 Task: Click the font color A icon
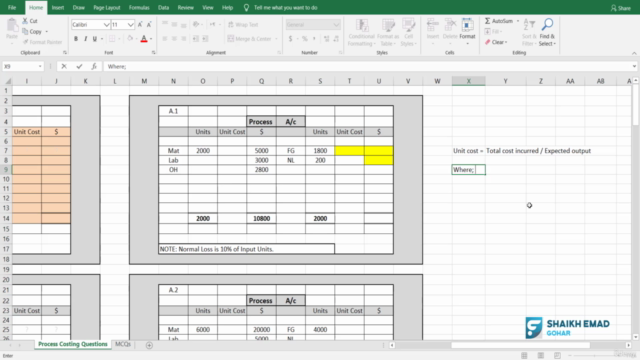coord(144,39)
